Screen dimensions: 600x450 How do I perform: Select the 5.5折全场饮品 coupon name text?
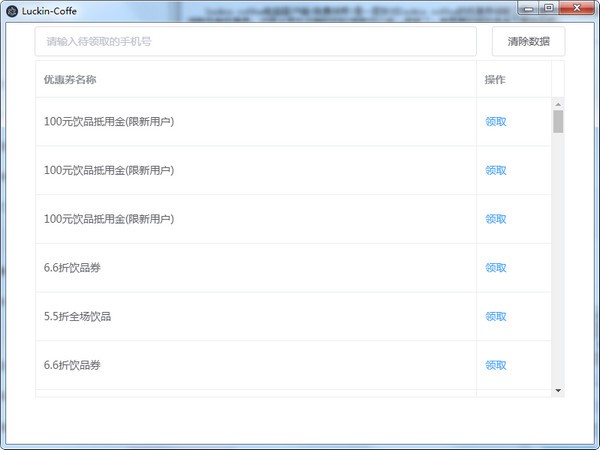tap(78, 317)
